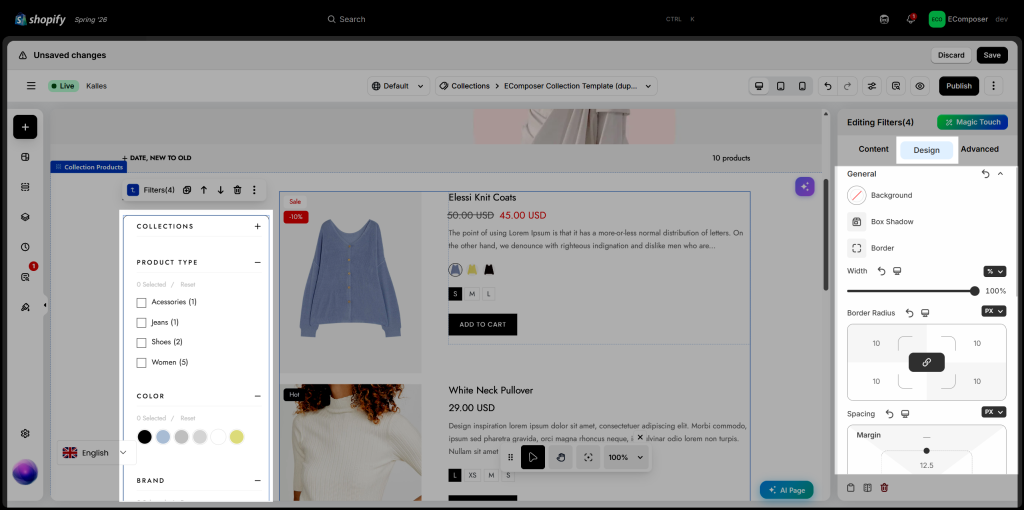This screenshot has width=1024, height=510.
Task: Click the Width slider handle
Action: [x=974, y=291]
